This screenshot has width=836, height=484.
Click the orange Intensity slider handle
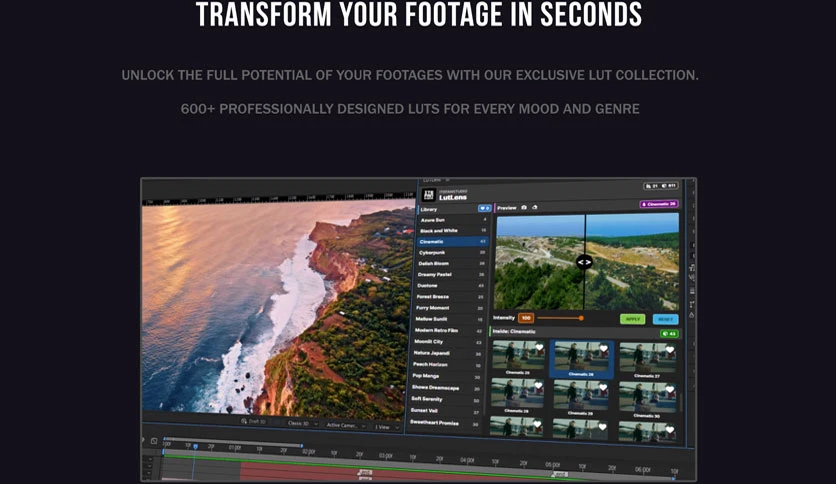(581, 318)
